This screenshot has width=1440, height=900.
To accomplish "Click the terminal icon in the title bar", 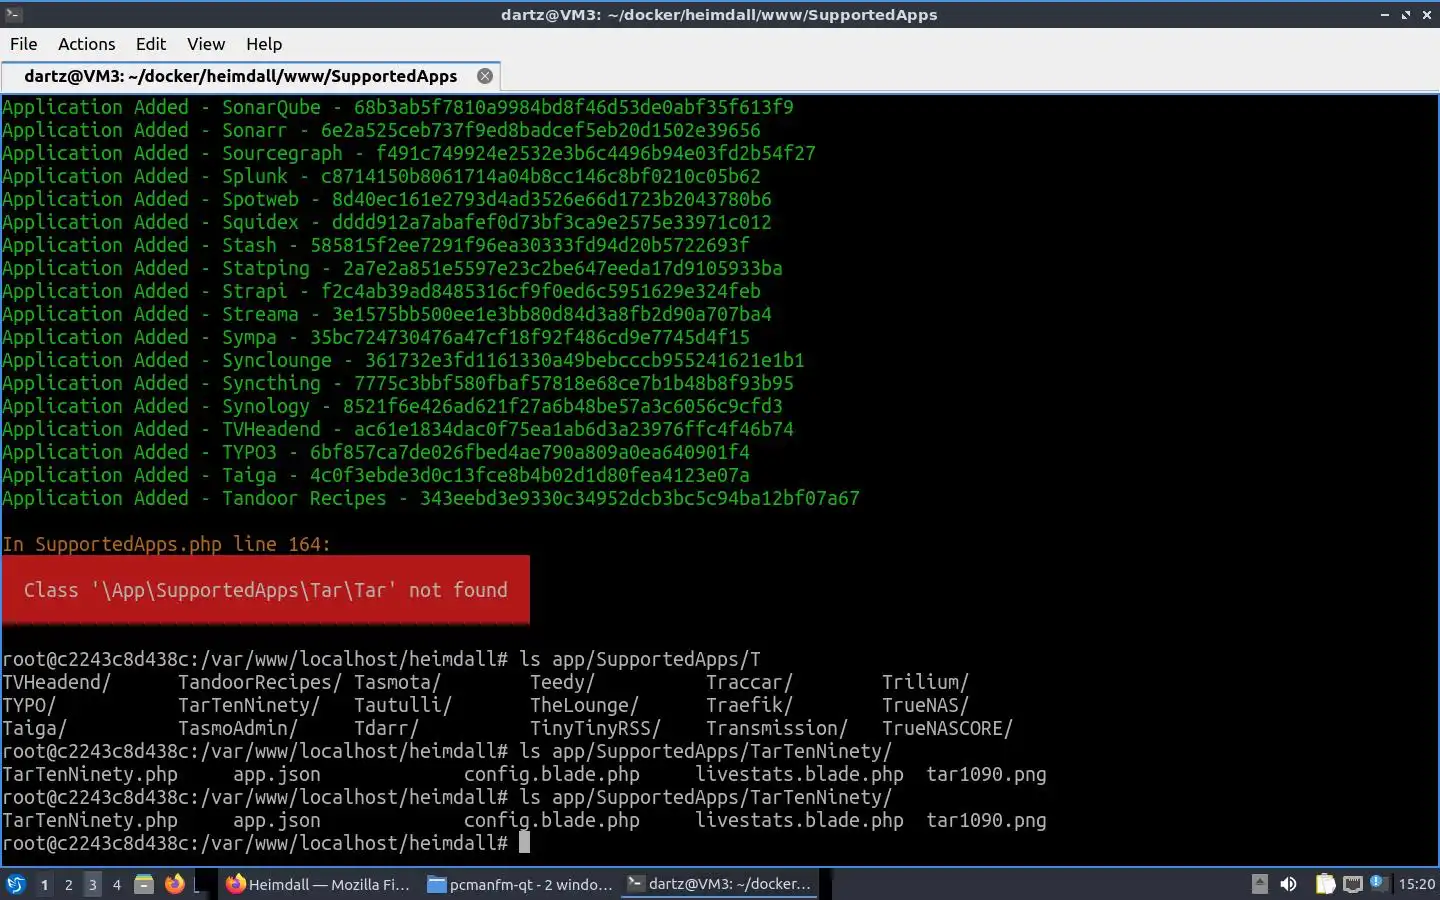I will point(13,14).
